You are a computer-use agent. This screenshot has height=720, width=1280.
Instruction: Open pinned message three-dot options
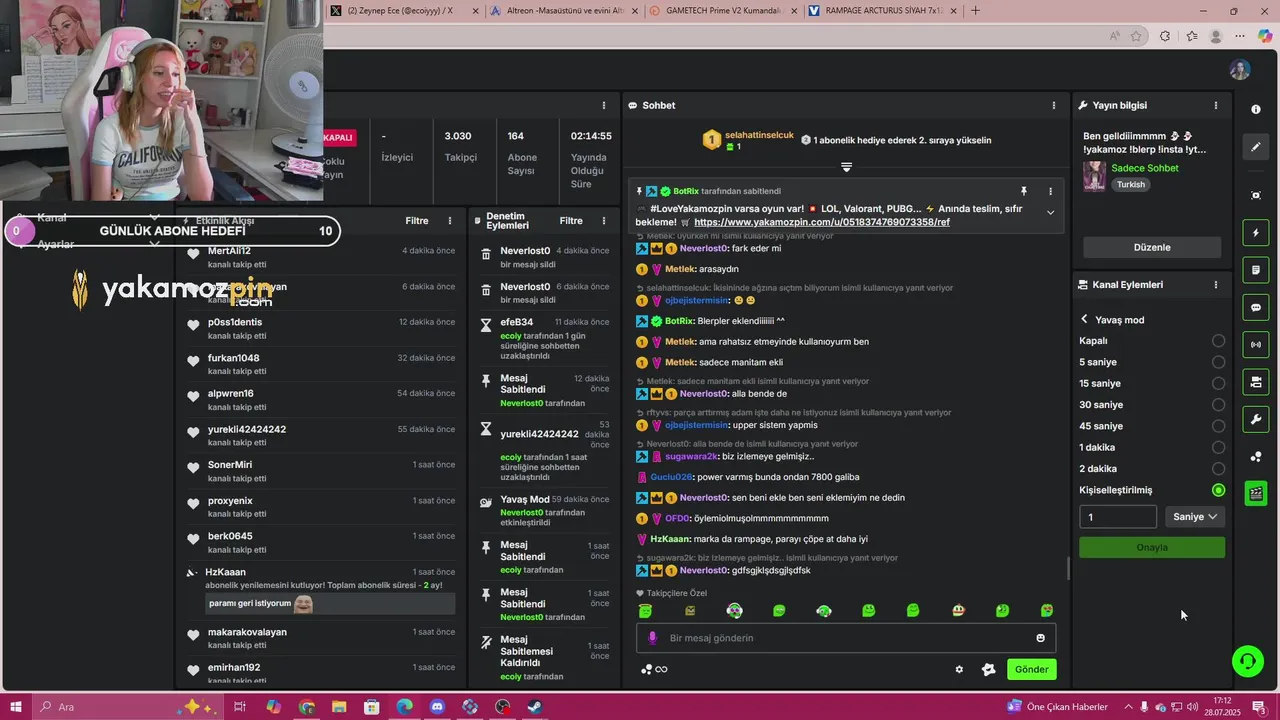click(x=1050, y=191)
